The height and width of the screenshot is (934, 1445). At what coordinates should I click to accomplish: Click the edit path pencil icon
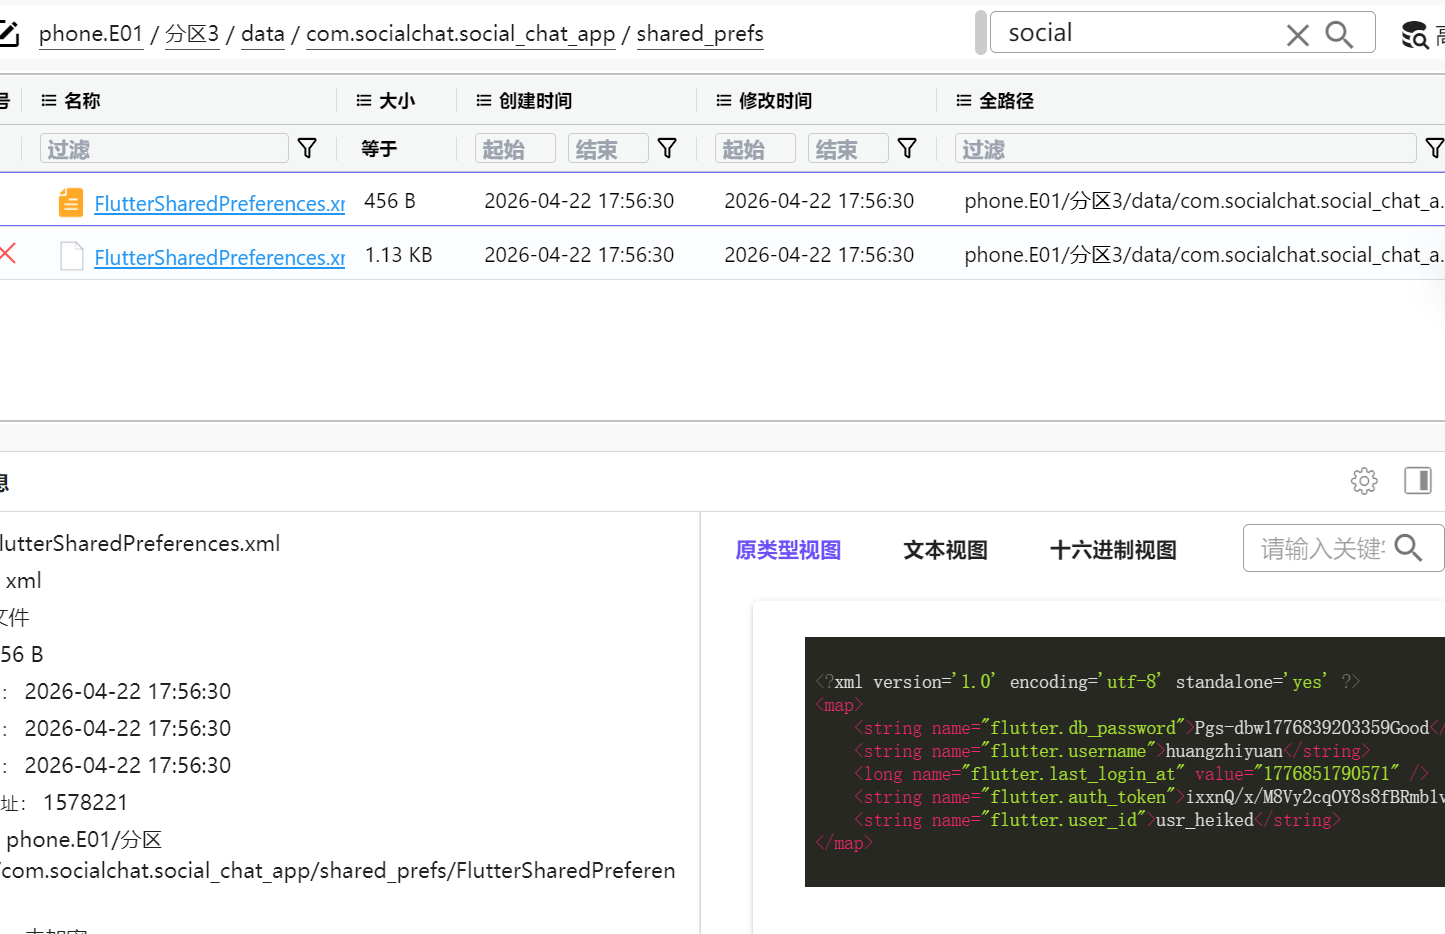pyautogui.click(x=8, y=34)
